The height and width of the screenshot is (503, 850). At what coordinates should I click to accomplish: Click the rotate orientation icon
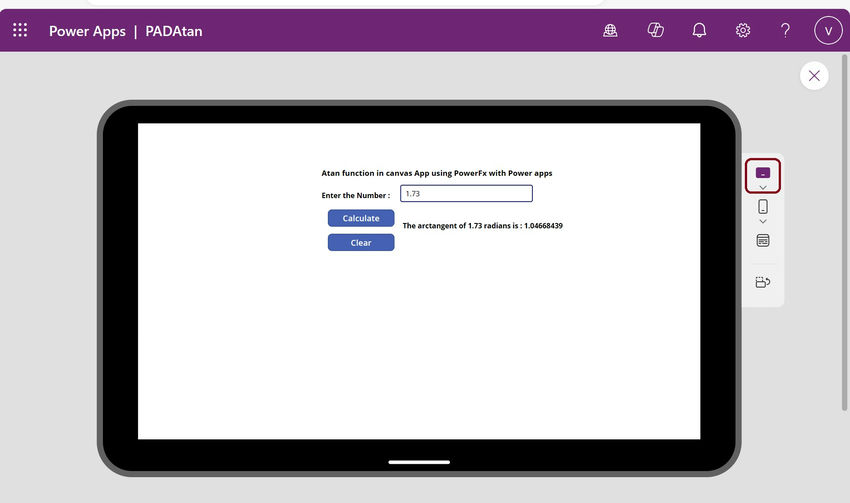[x=763, y=282]
